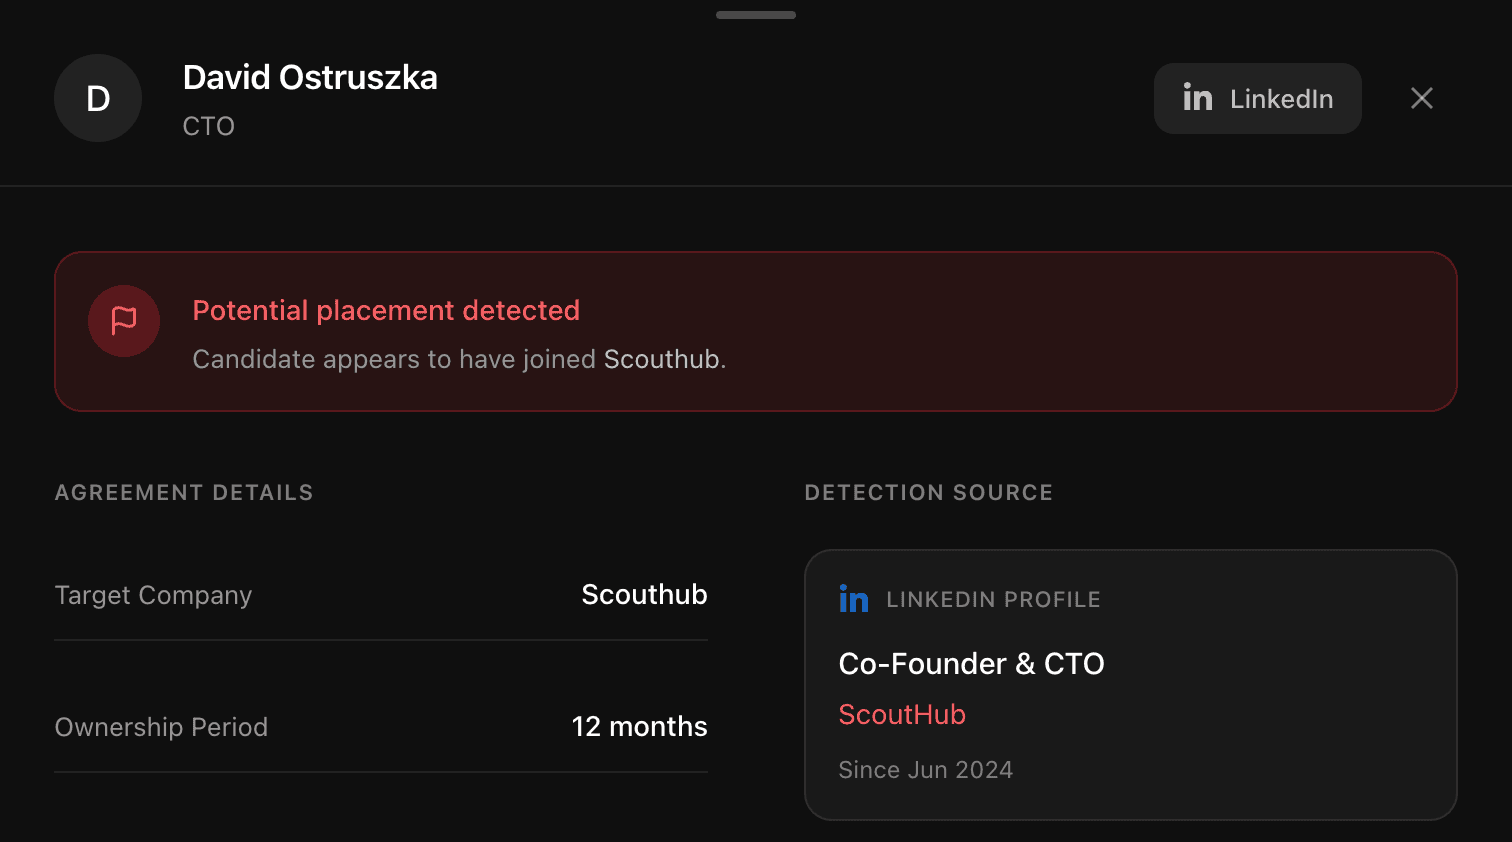Dismiss the panel with the X
Image resolution: width=1512 pixels, height=842 pixels.
[x=1421, y=98]
